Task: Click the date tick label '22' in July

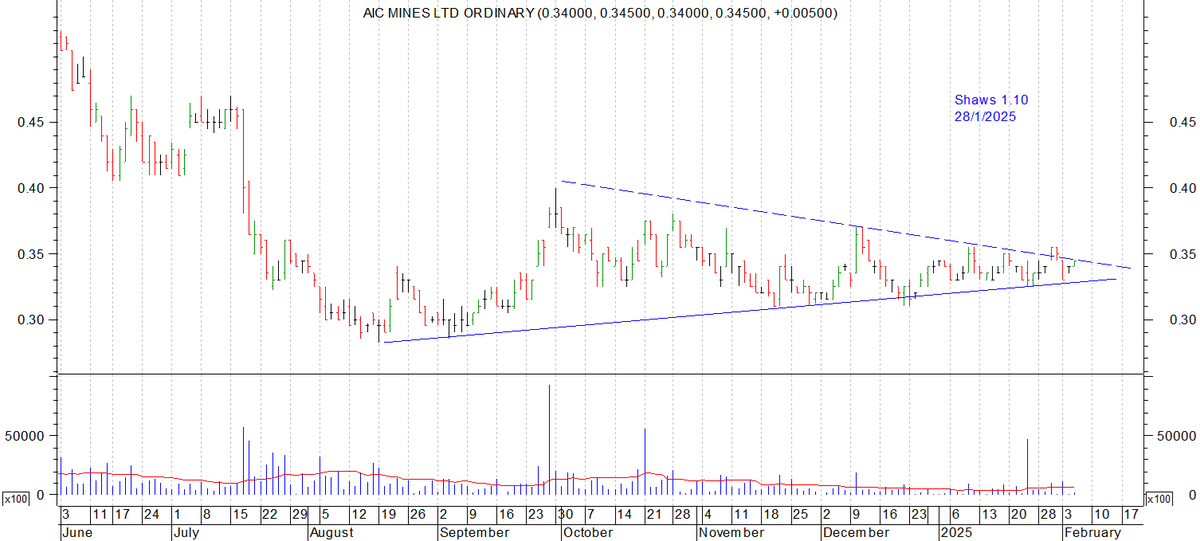Action: 270,515
